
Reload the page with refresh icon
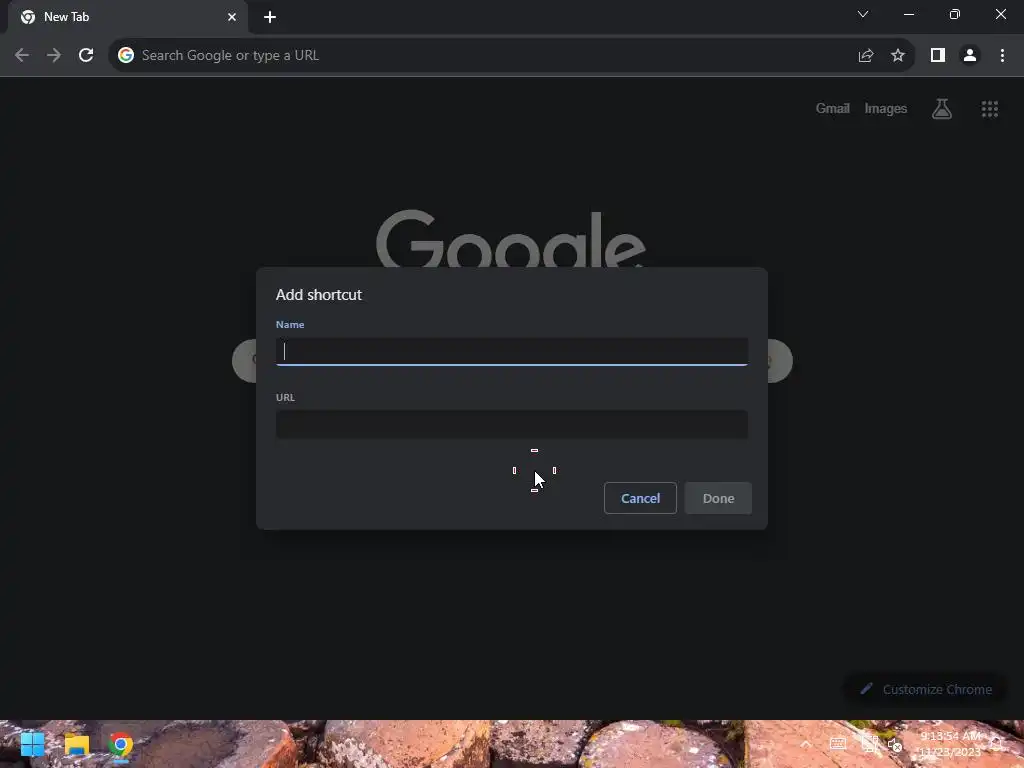[86, 56]
